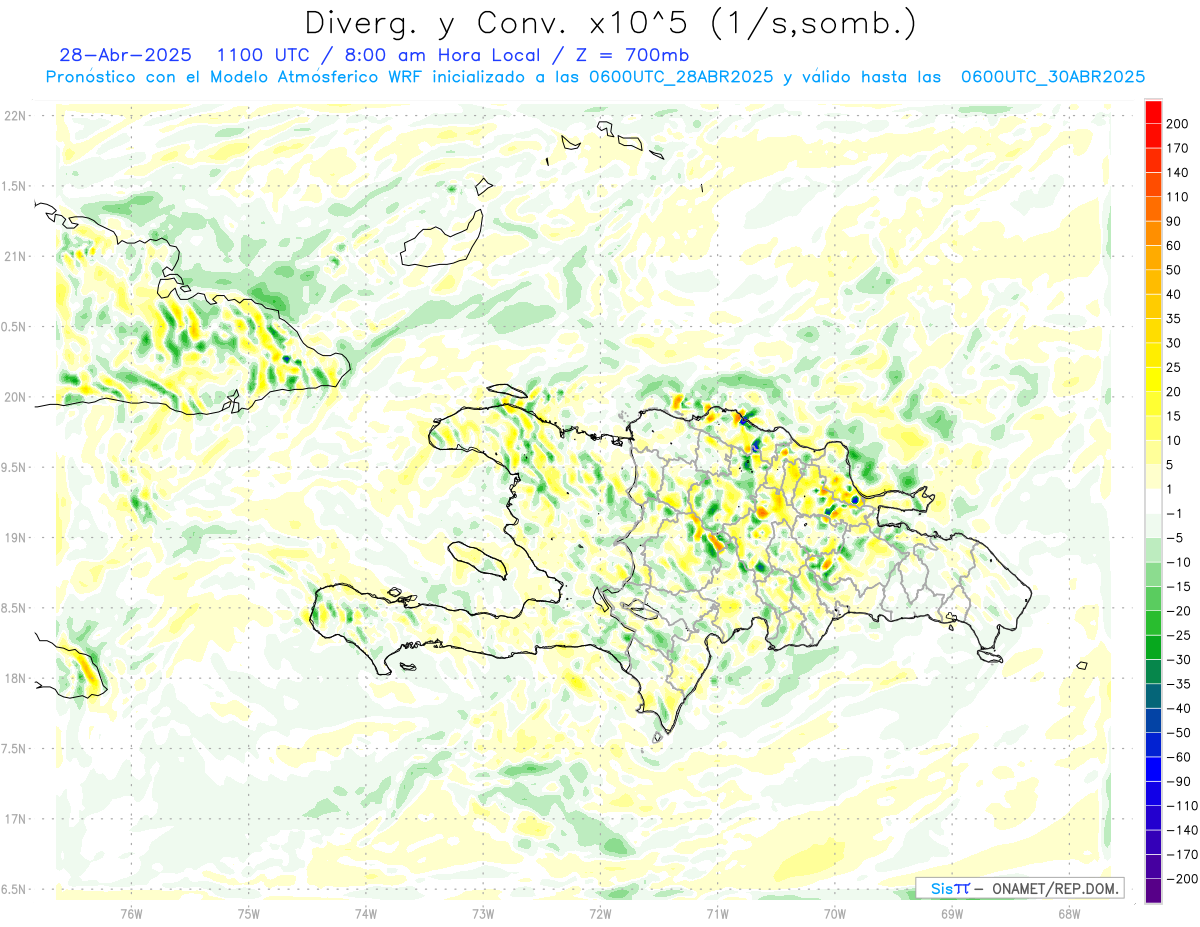Image resolution: width=1200 pixels, height=927 pixels.
Task: Click the '0.5N' latitude label
Action: click(15, 327)
